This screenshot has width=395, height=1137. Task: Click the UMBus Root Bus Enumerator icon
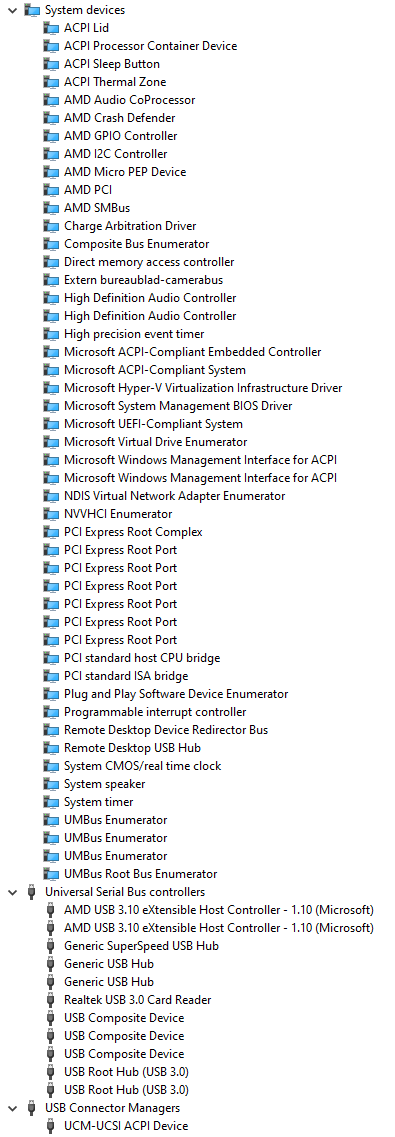point(51,874)
